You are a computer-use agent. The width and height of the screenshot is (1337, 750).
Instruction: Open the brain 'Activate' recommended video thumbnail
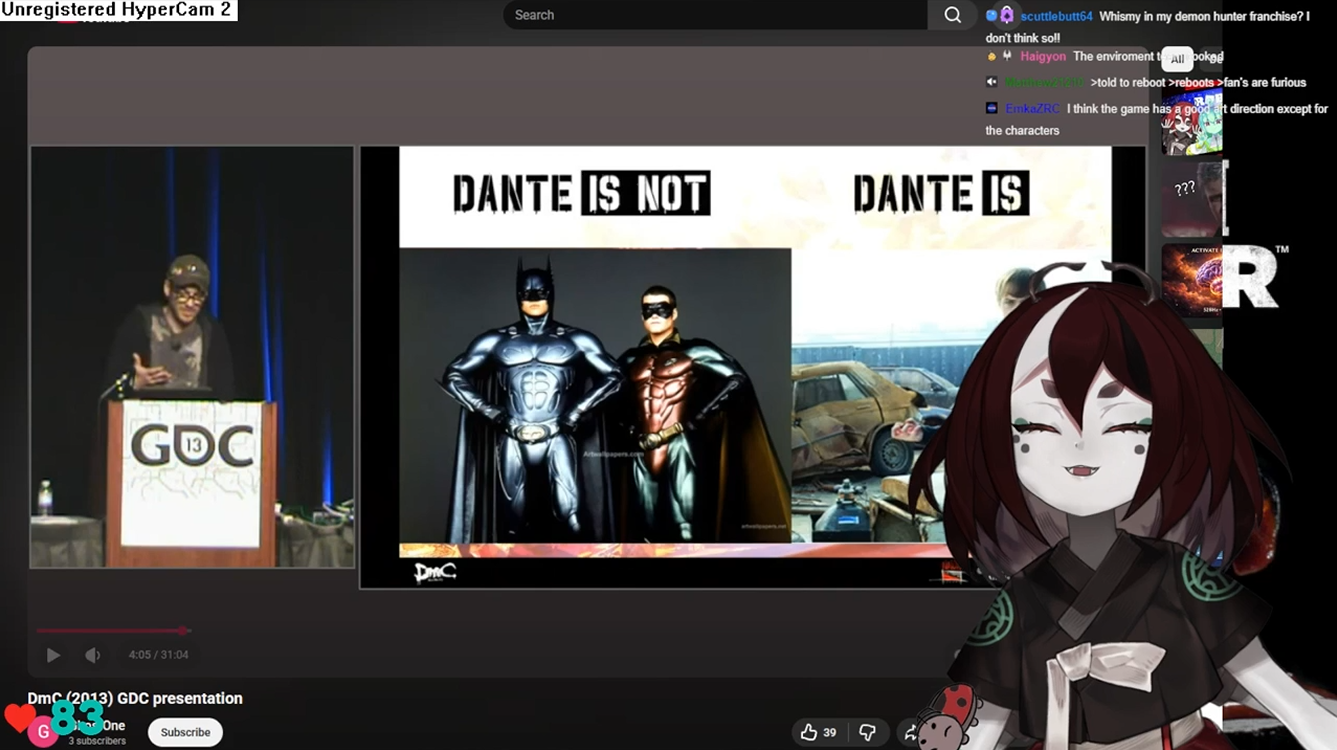pos(1192,280)
